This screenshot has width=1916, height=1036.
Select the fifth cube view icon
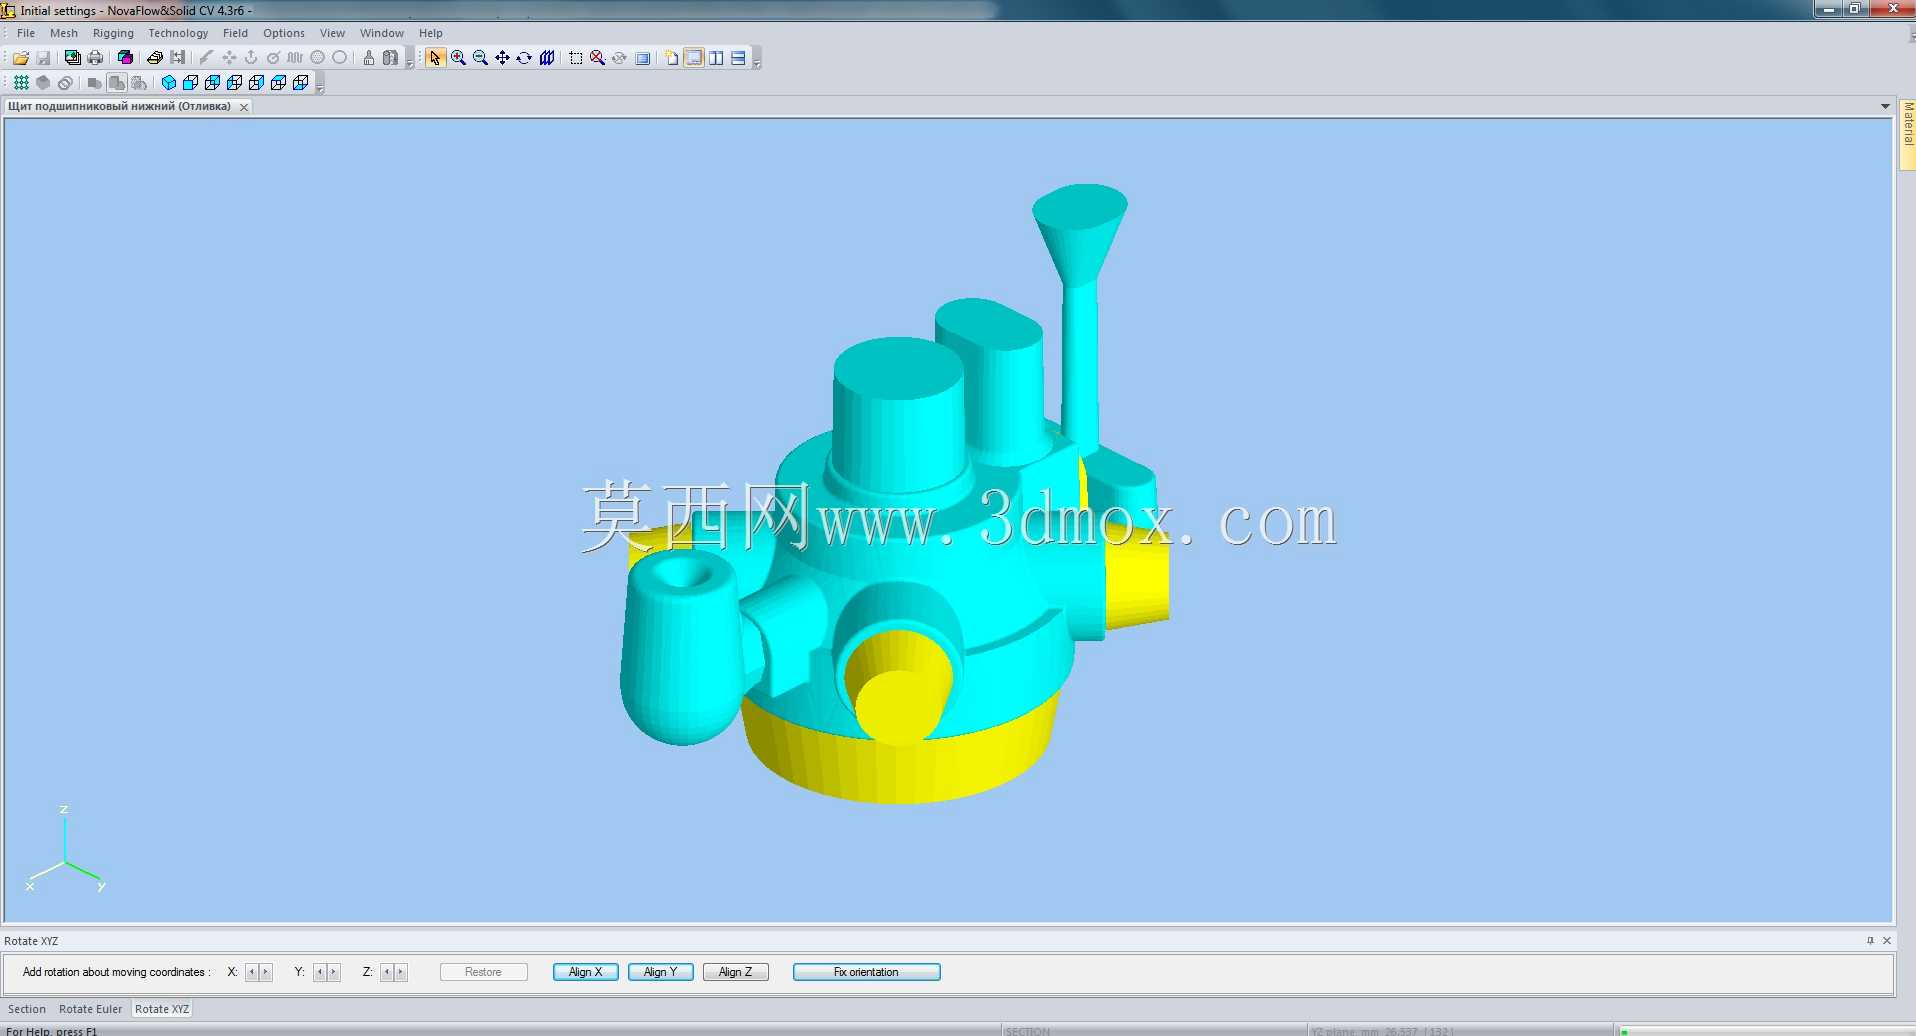(256, 83)
